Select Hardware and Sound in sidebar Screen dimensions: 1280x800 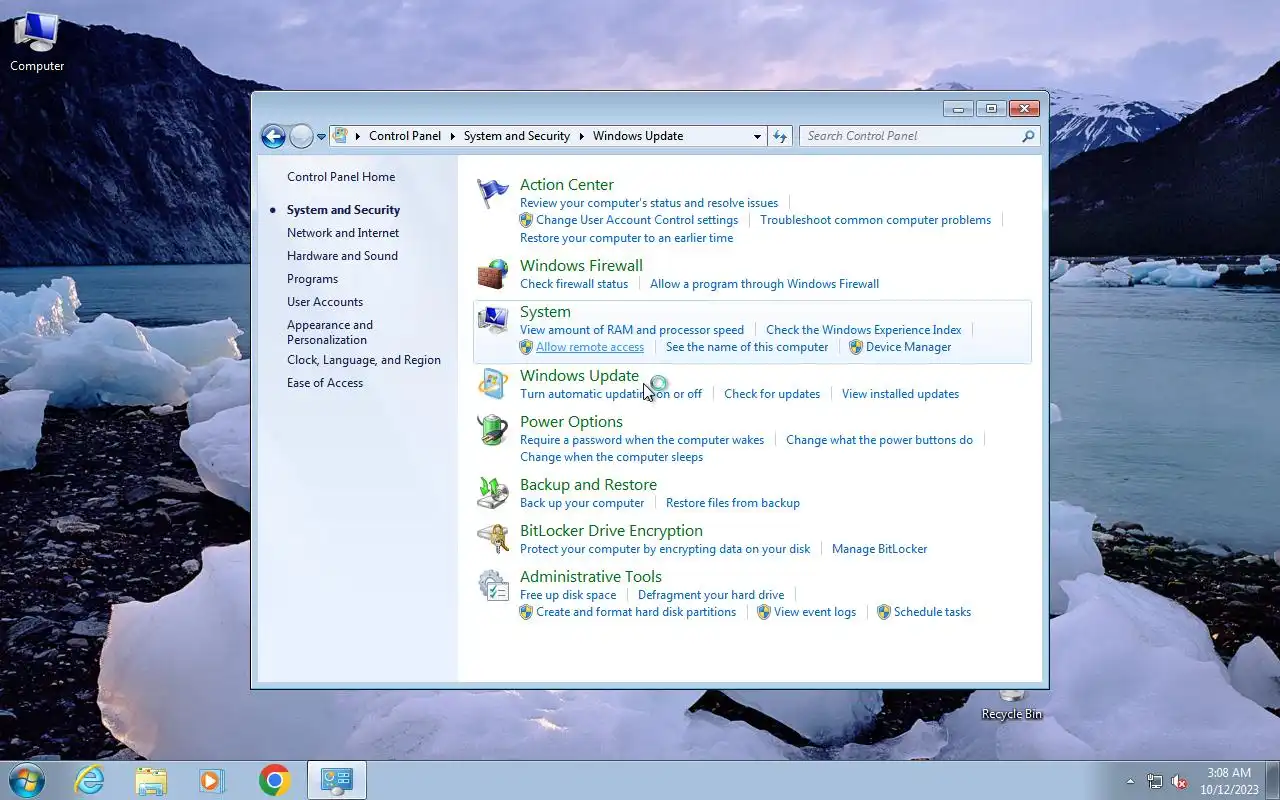[342, 256]
